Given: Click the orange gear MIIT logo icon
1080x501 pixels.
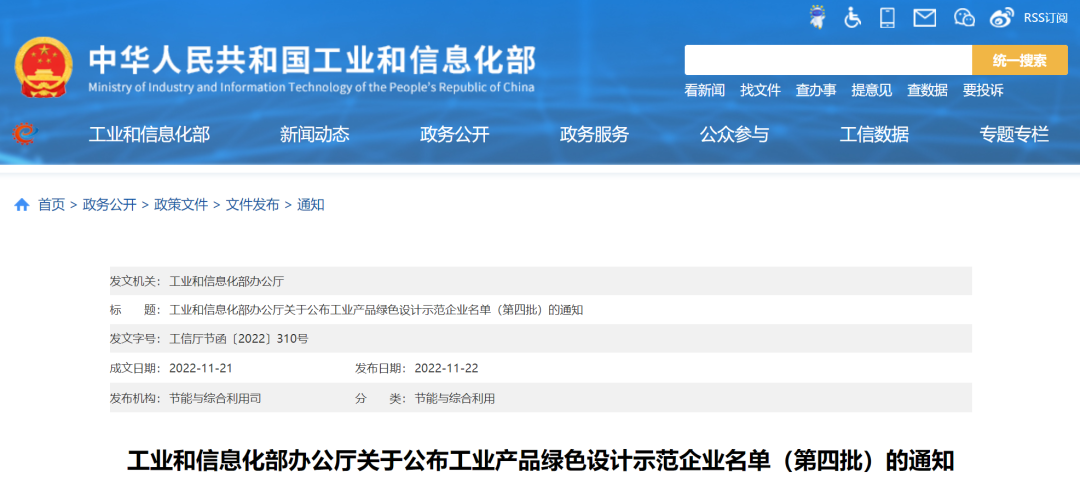Looking at the screenshot, I should pos(23,134).
